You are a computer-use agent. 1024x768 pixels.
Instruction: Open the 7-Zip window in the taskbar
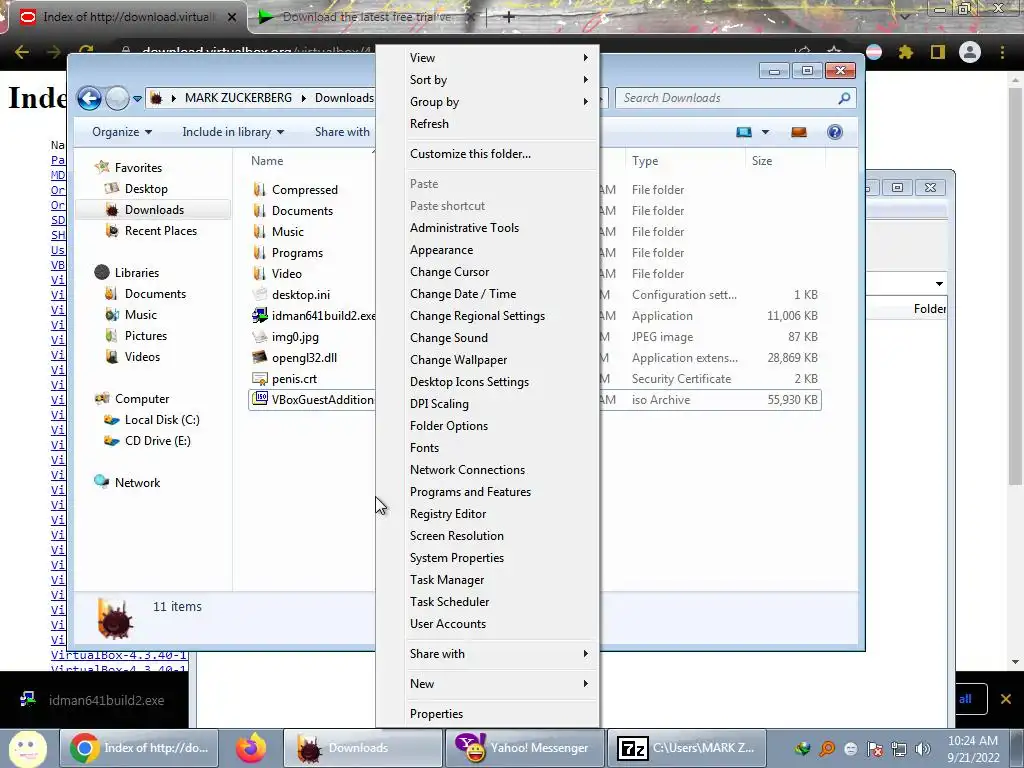pos(686,748)
